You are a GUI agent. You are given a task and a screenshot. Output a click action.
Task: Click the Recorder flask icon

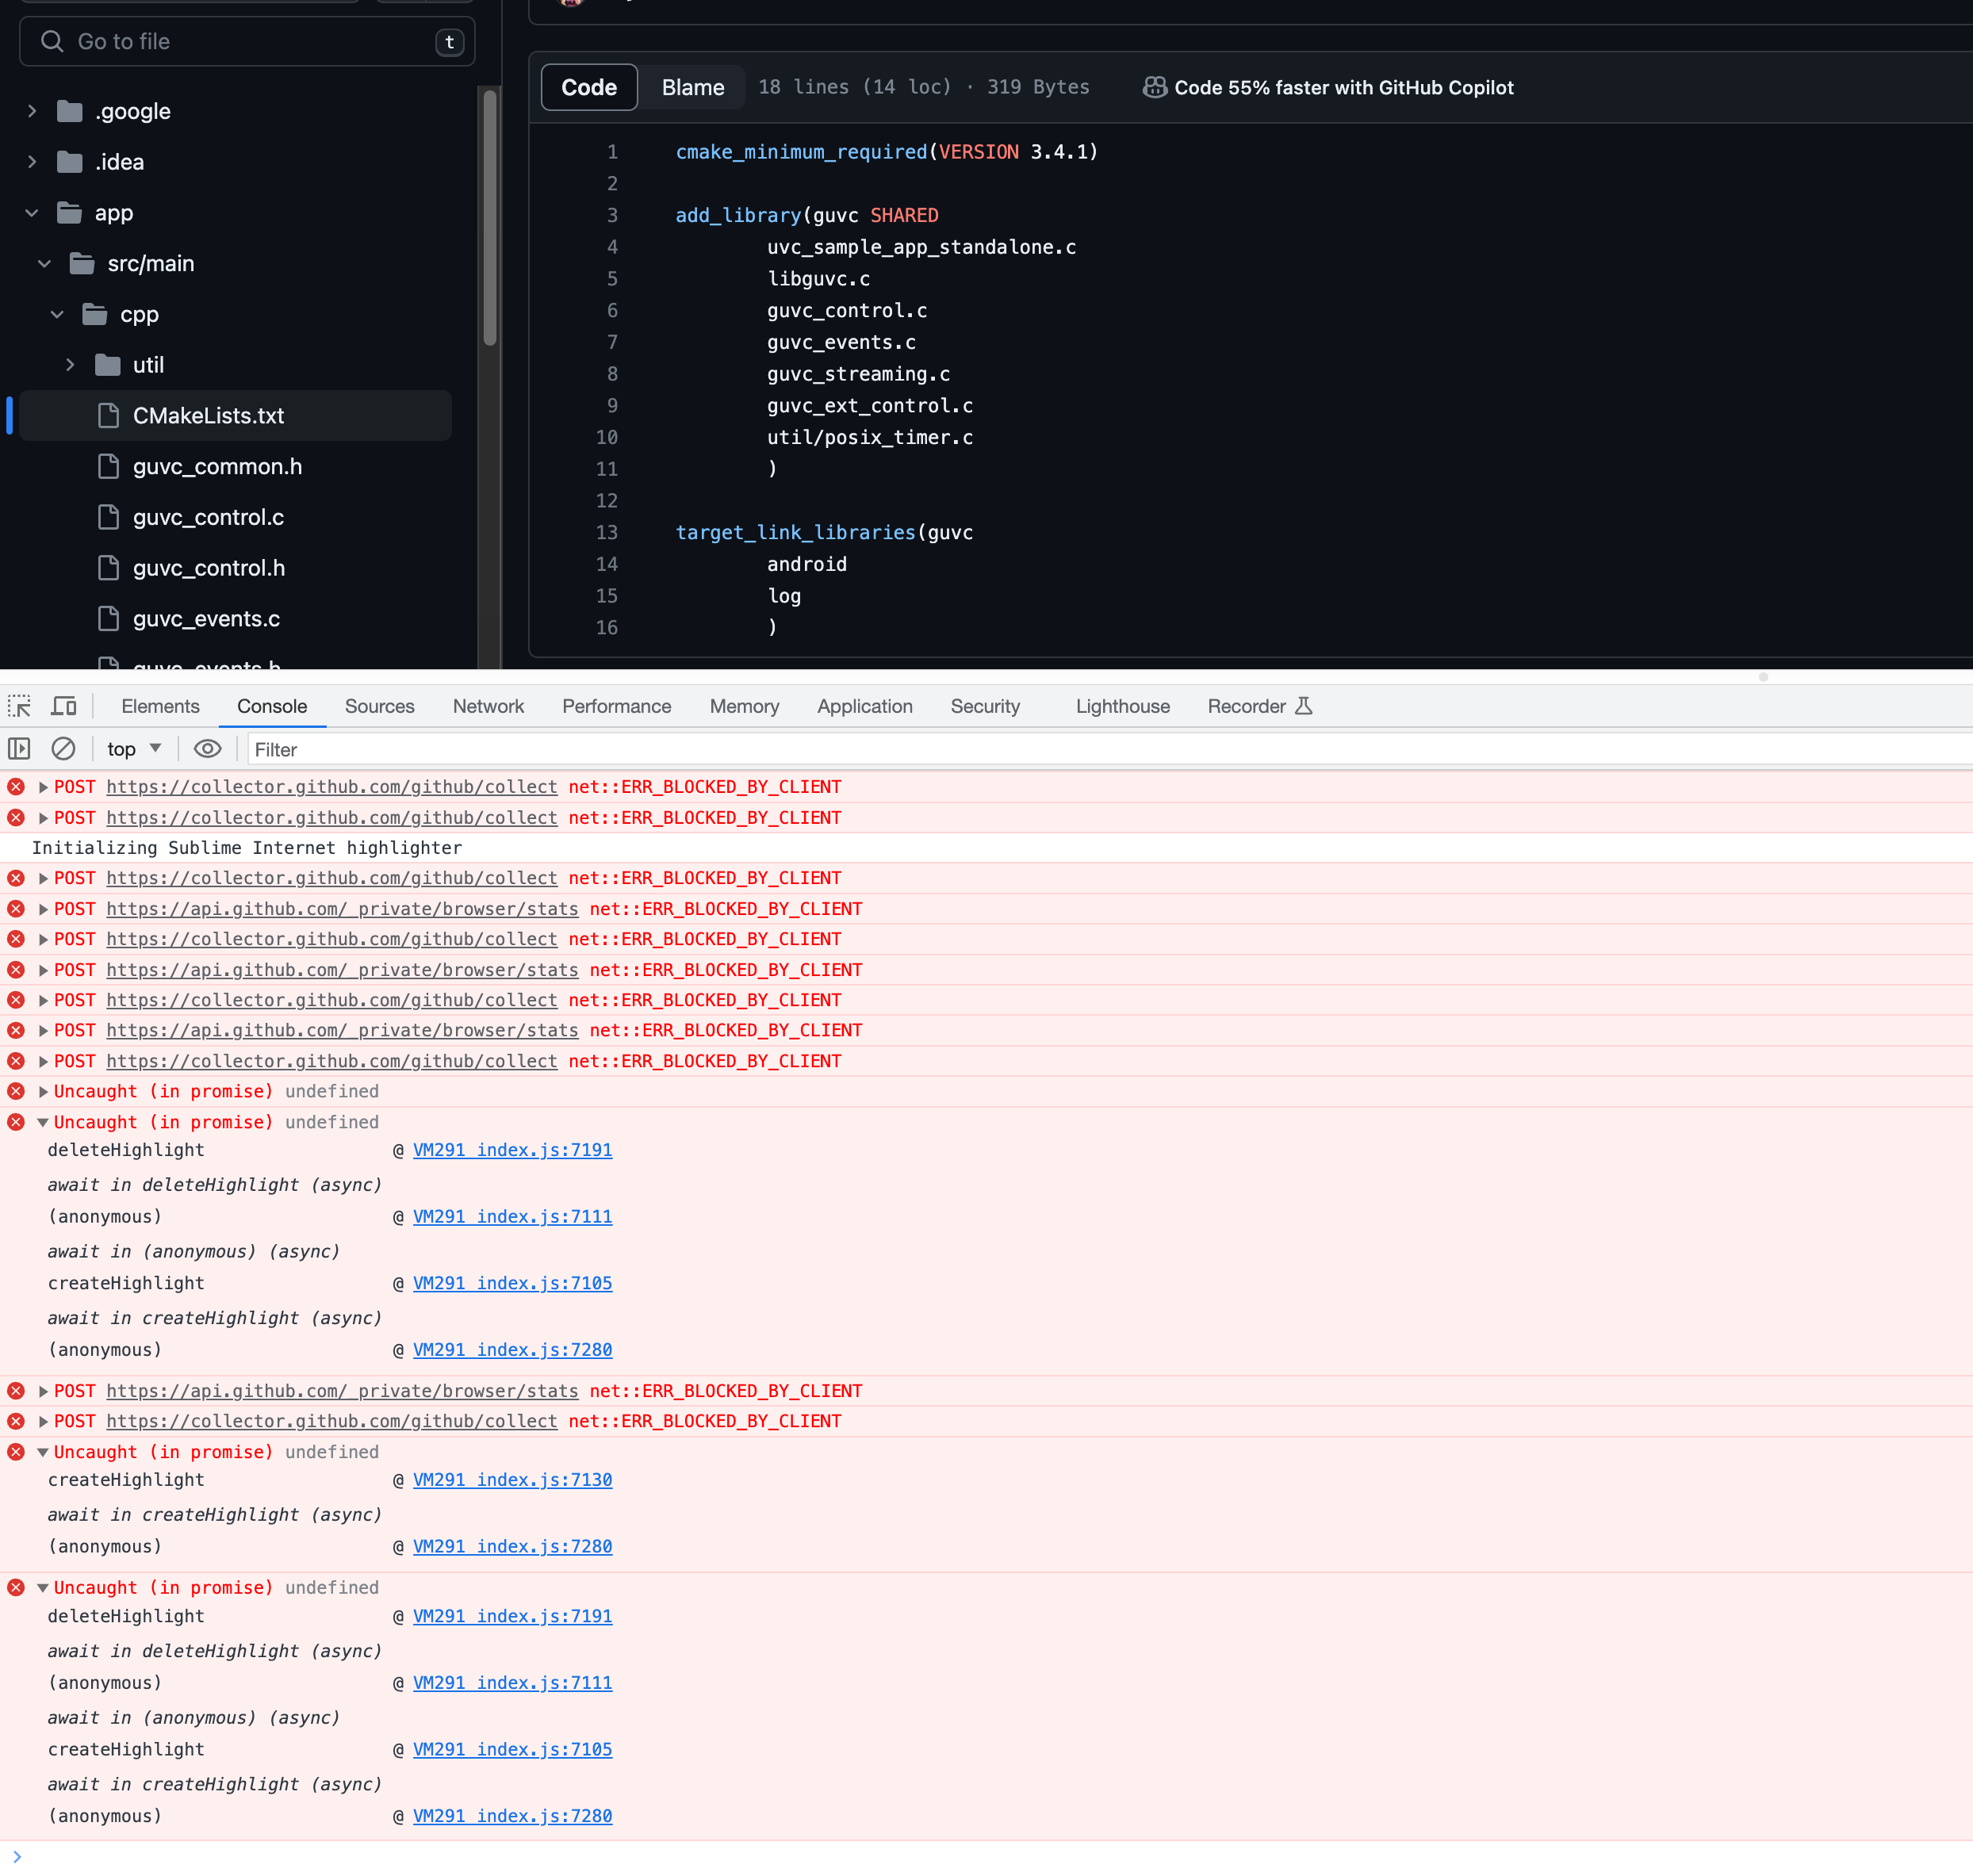[1303, 706]
